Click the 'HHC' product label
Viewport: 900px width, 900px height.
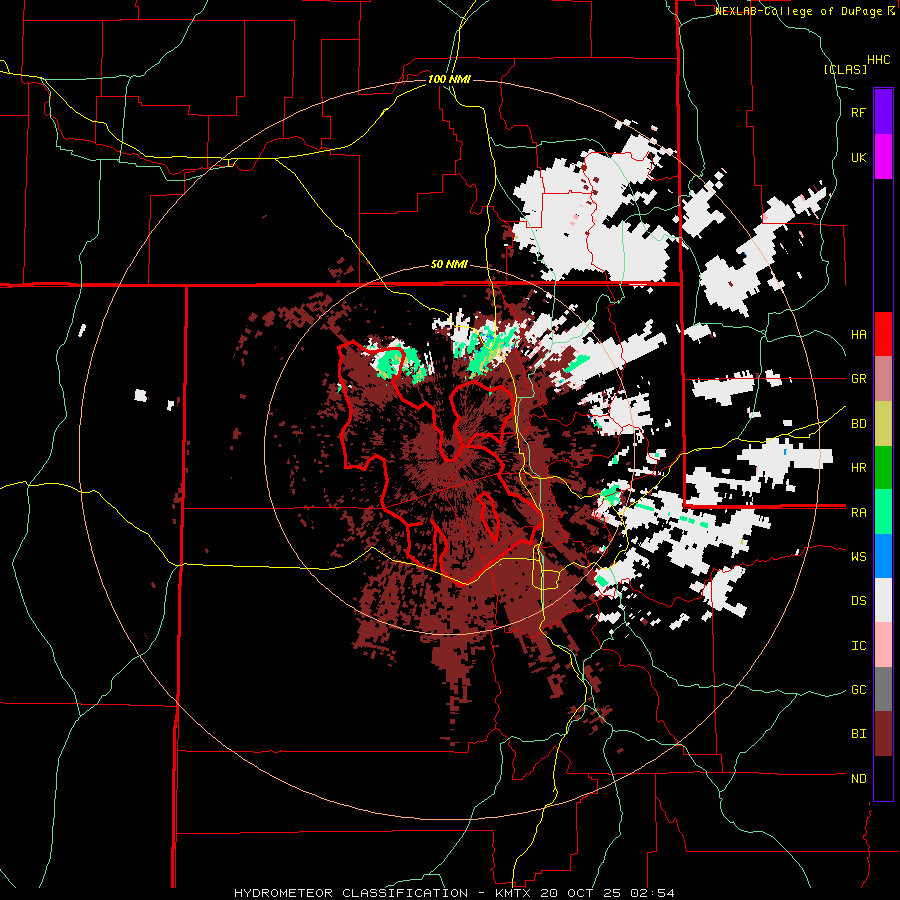coord(878,60)
